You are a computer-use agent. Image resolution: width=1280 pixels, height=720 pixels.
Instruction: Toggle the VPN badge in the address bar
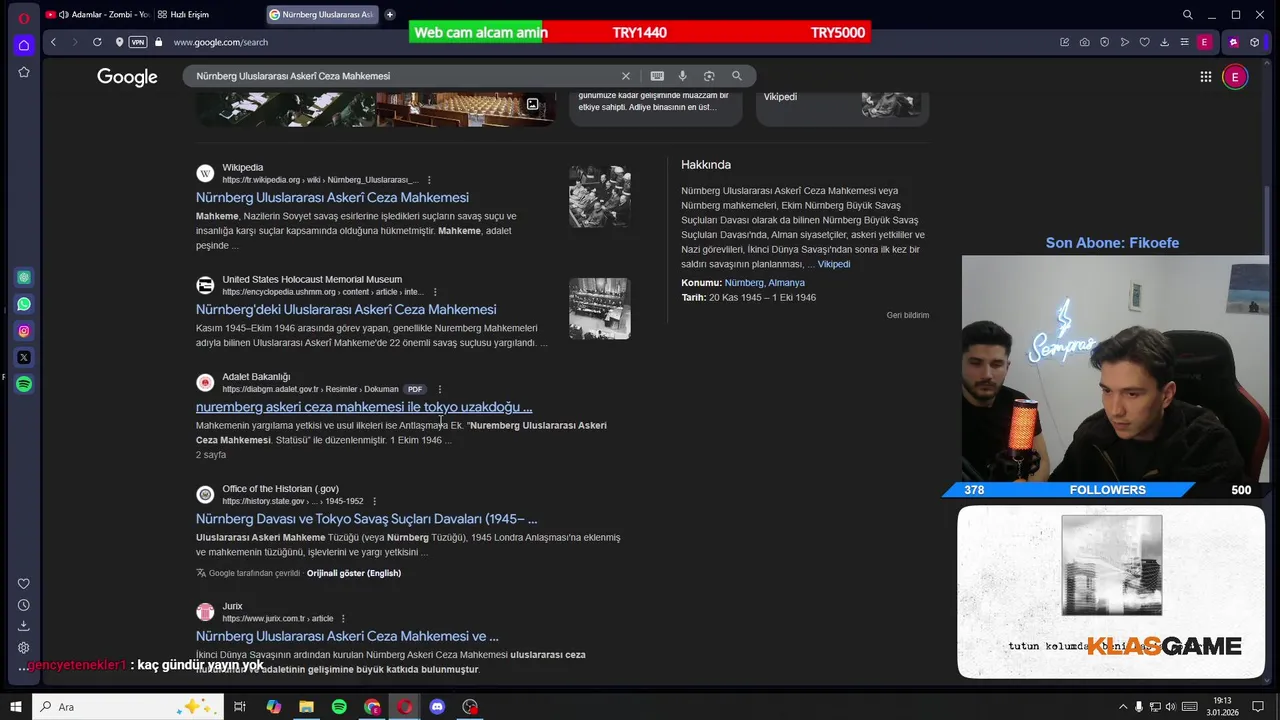(x=138, y=42)
